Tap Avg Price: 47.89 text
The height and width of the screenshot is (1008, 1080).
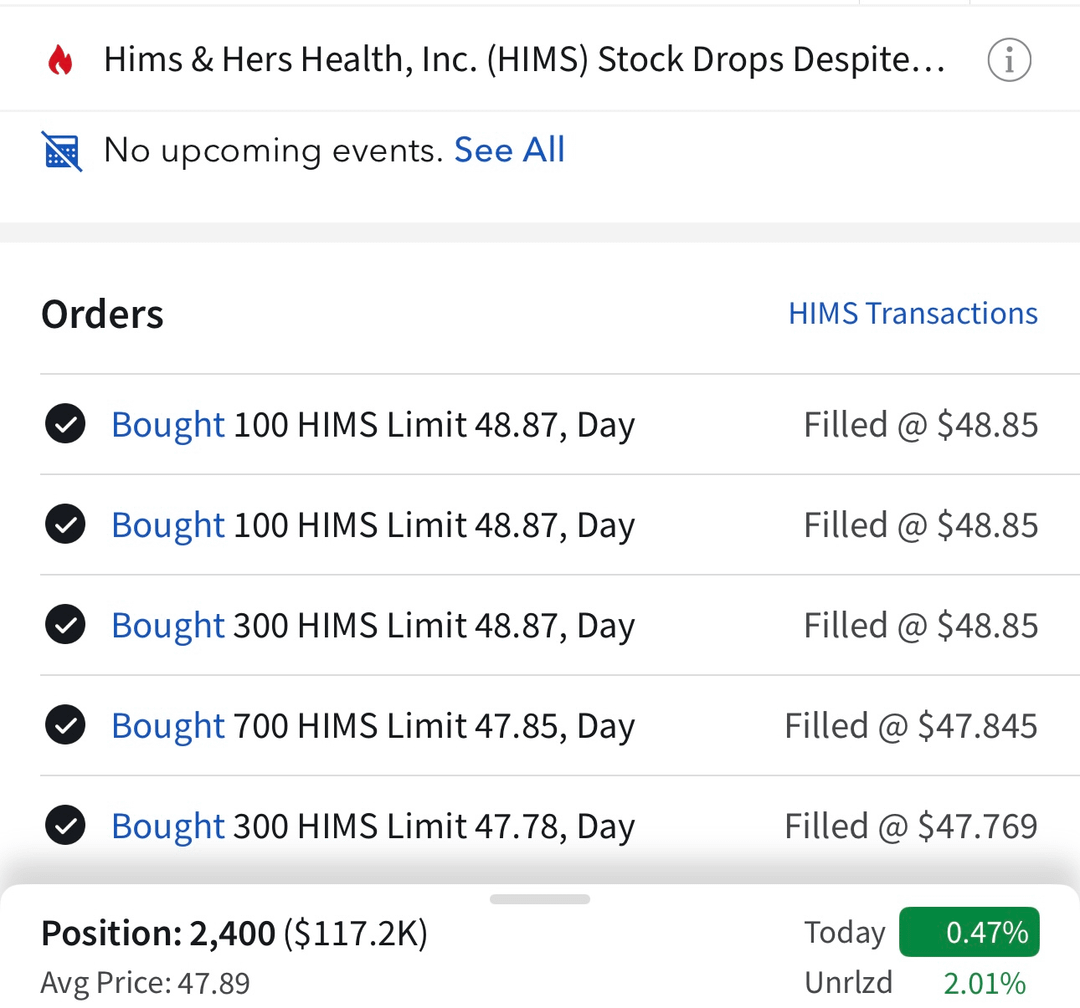click(x=145, y=983)
